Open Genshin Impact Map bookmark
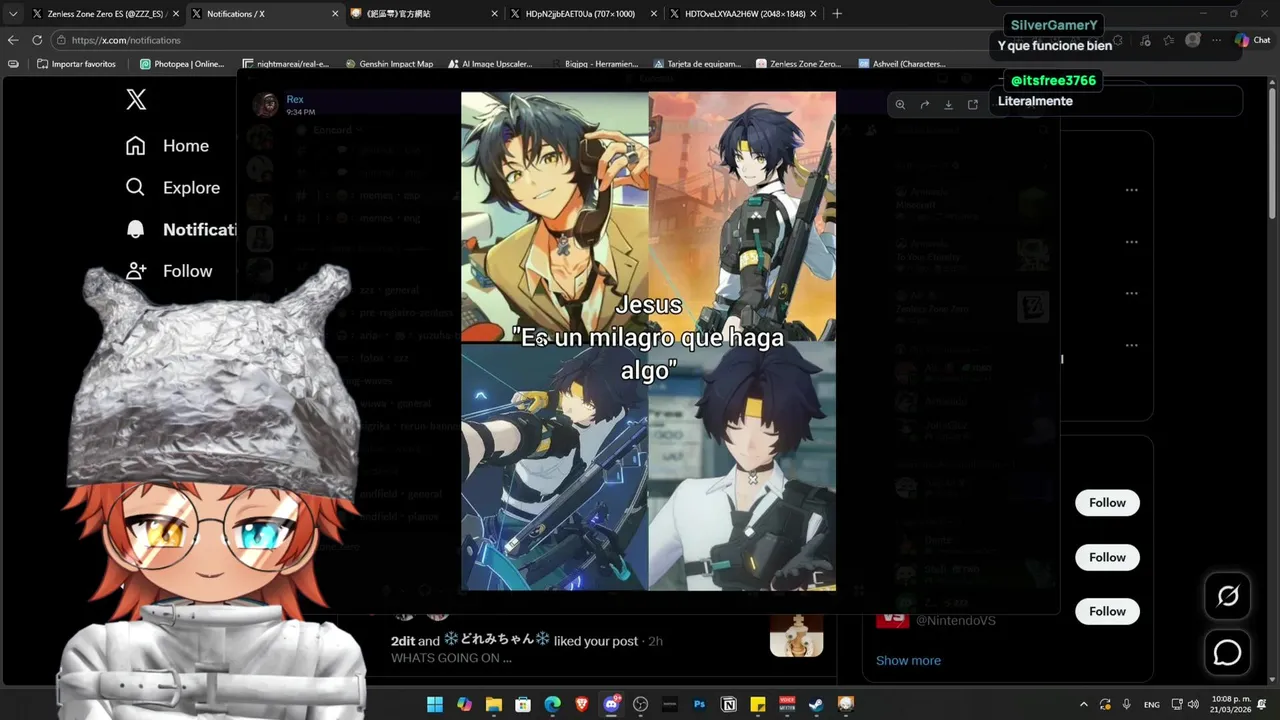 (x=390, y=64)
